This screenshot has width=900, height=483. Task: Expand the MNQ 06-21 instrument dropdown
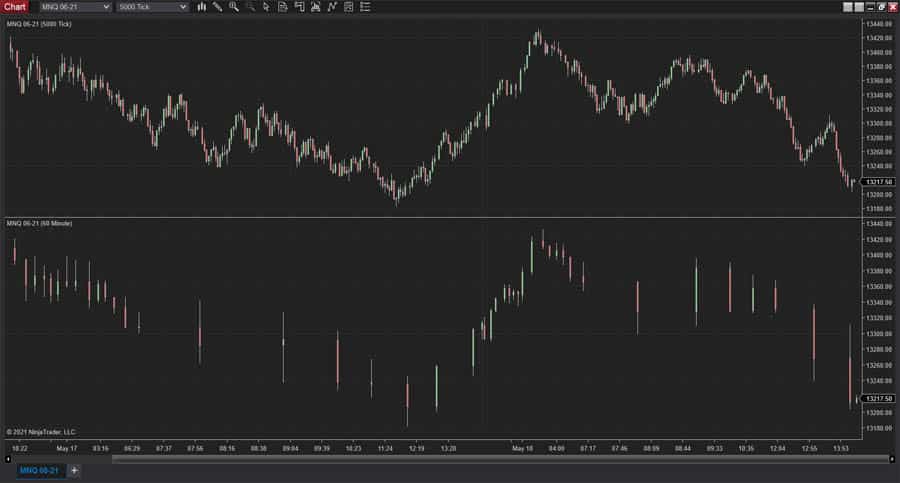coord(75,7)
